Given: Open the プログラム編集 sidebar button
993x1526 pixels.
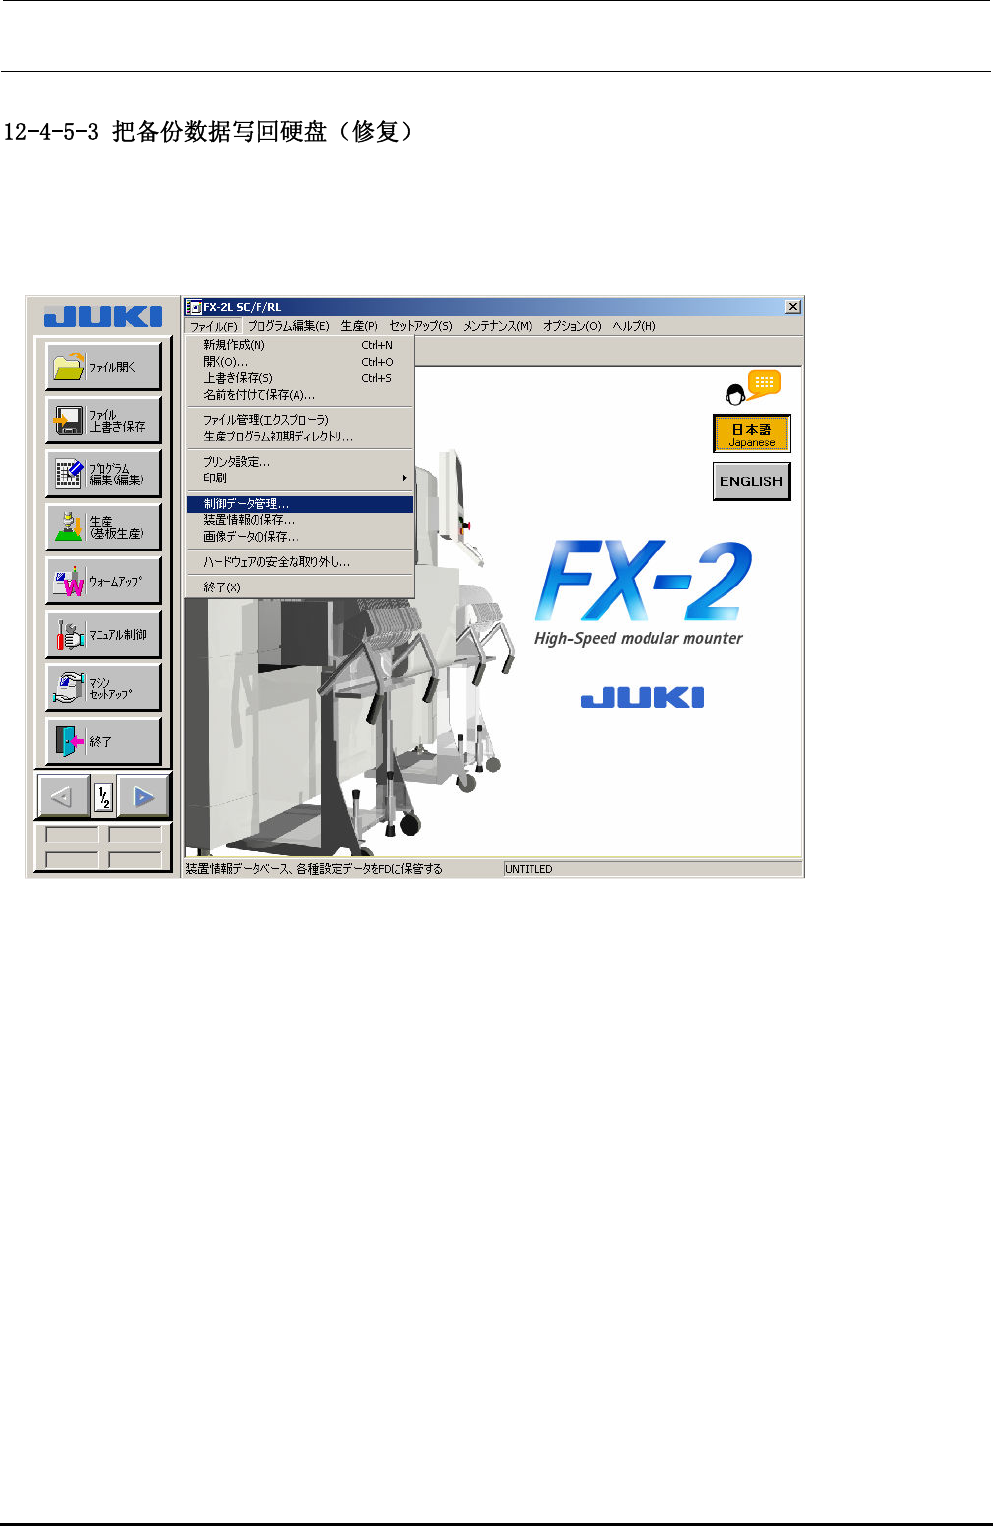Looking at the screenshot, I should pyautogui.click(x=103, y=473).
